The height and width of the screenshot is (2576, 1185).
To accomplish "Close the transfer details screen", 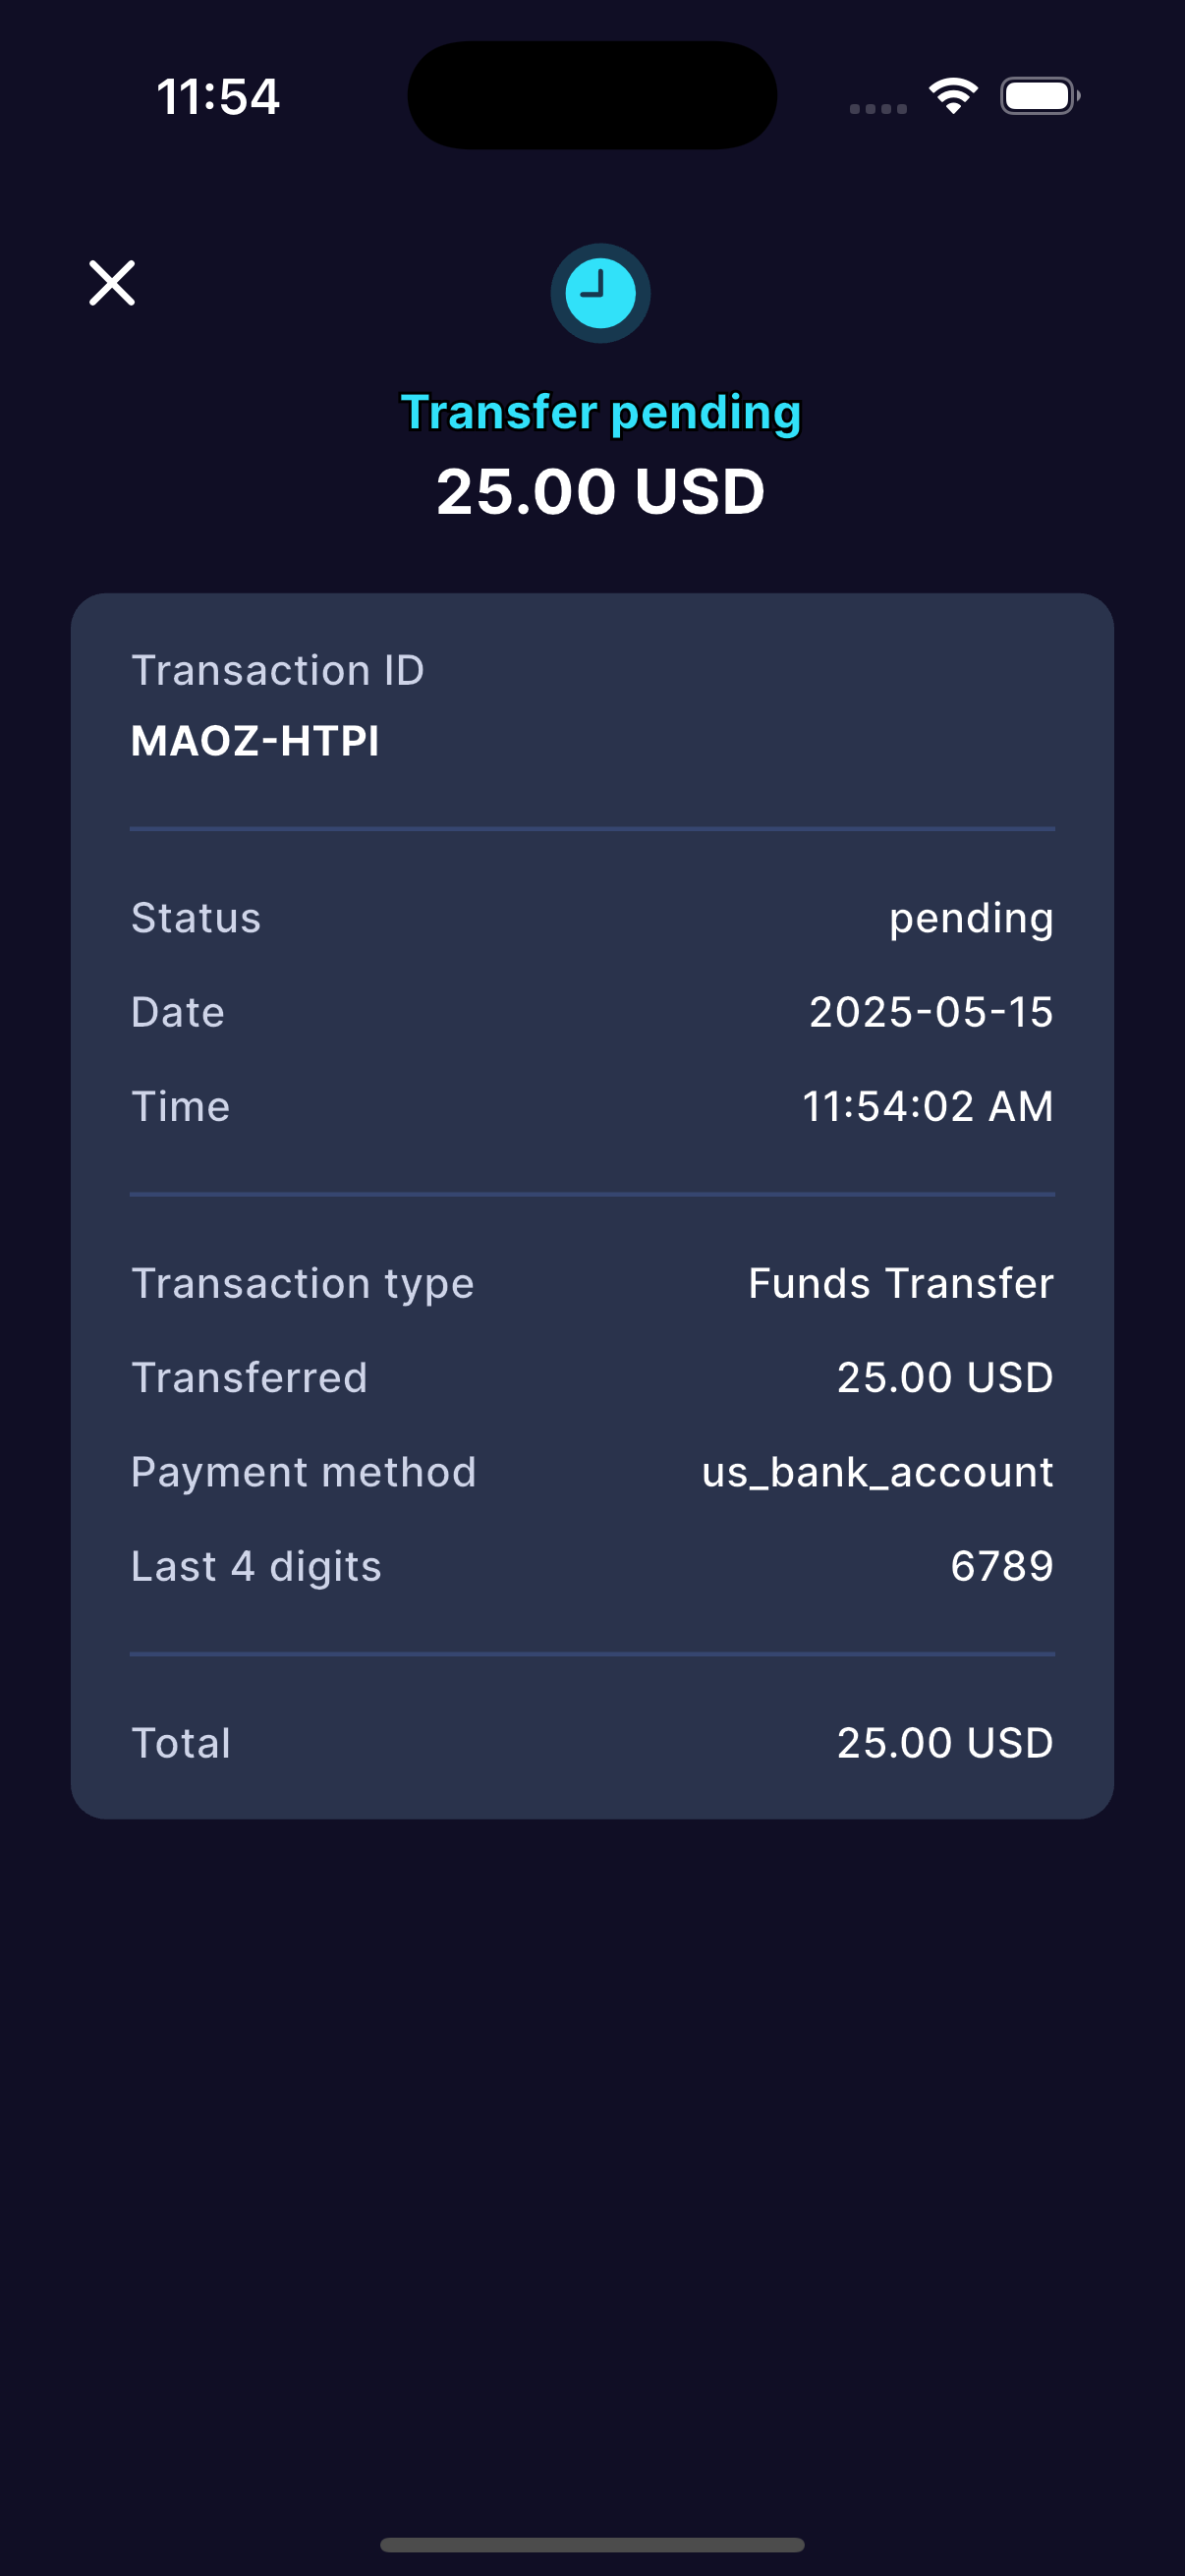I will [x=112, y=283].
